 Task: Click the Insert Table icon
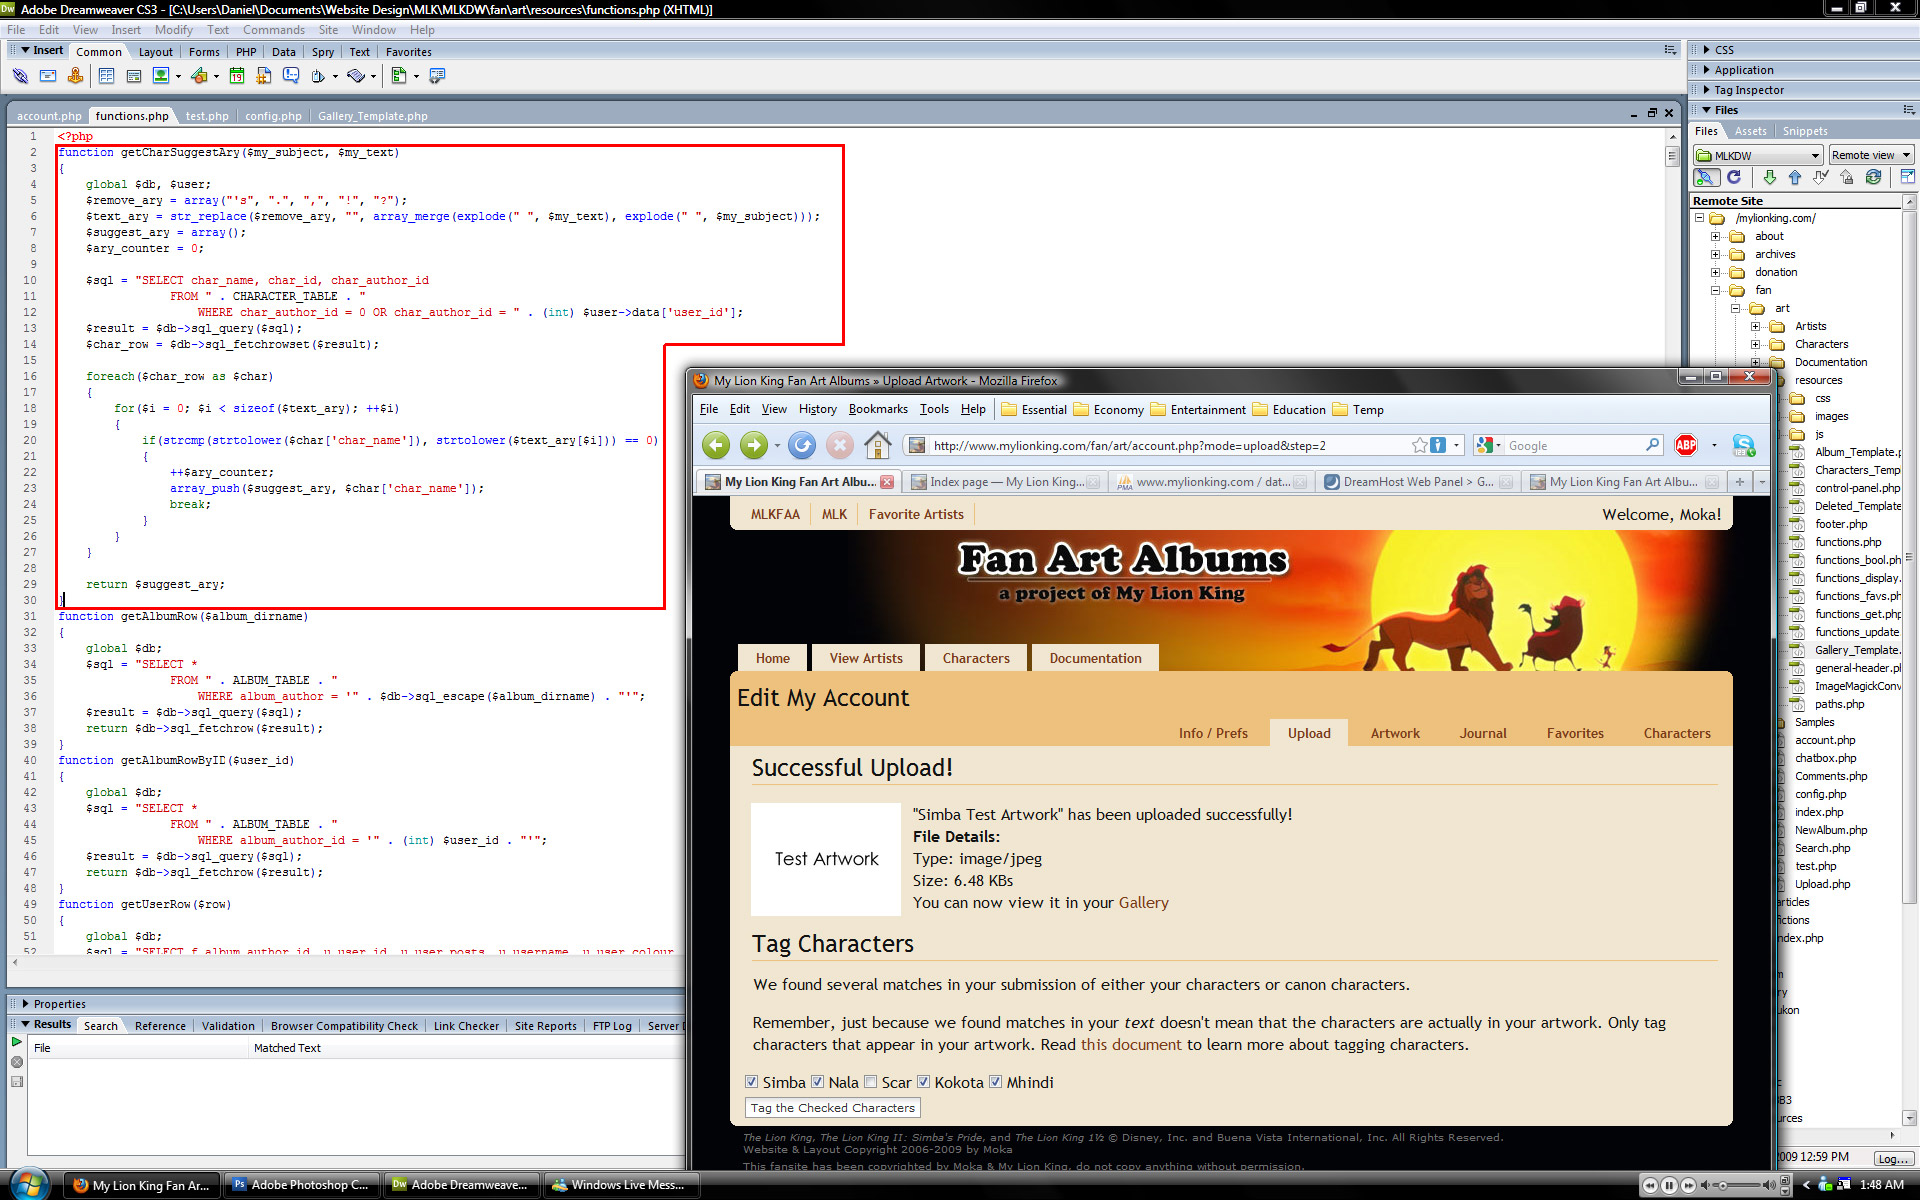106,76
